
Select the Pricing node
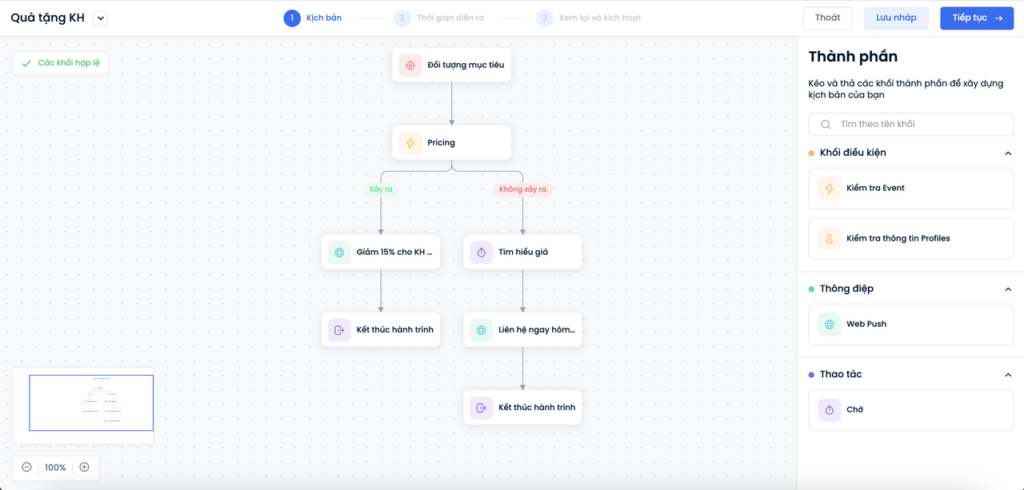point(451,142)
